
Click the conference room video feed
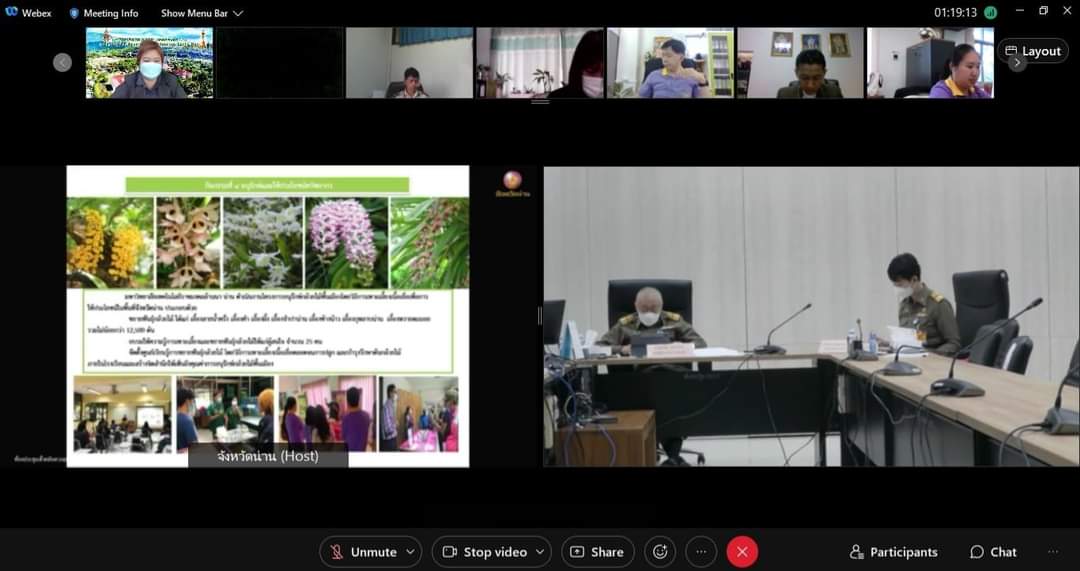[811, 316]
